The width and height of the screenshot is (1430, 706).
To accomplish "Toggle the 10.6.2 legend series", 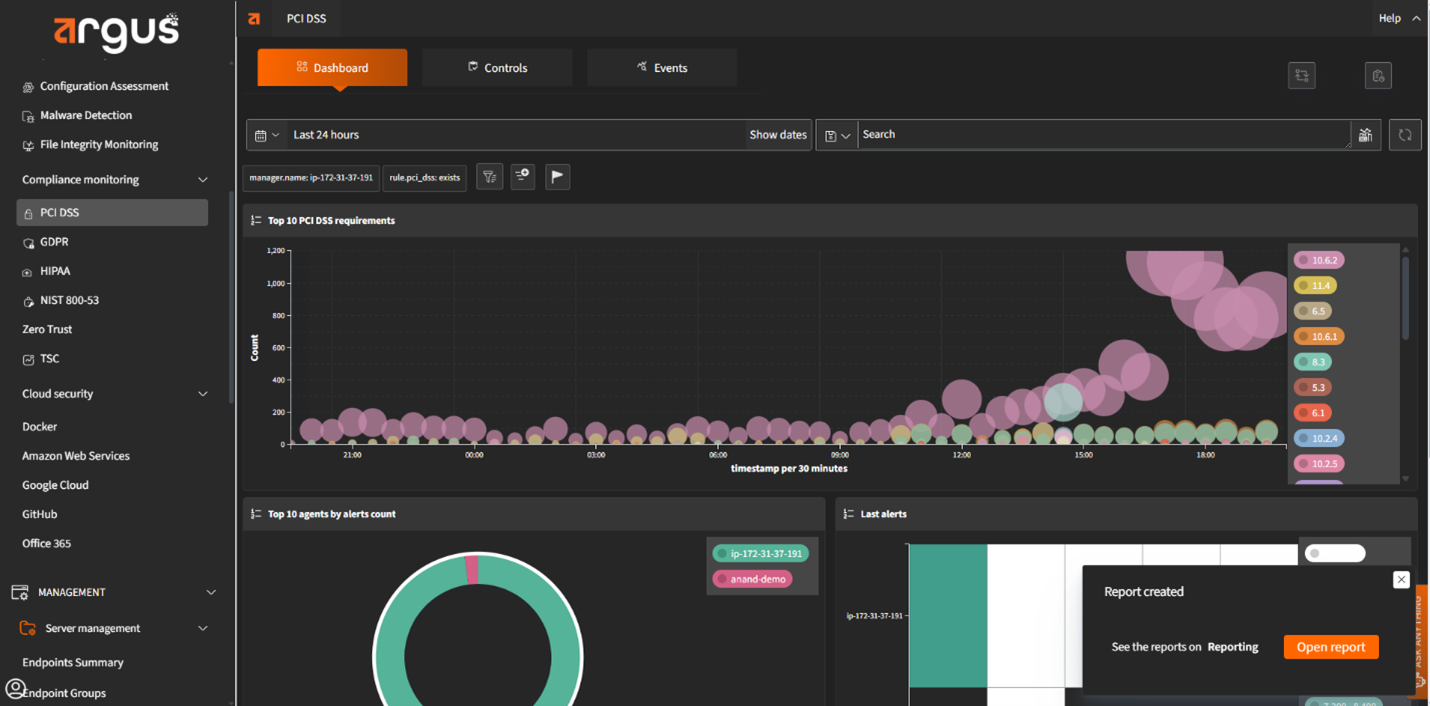I will click(x=1318, y=260).
